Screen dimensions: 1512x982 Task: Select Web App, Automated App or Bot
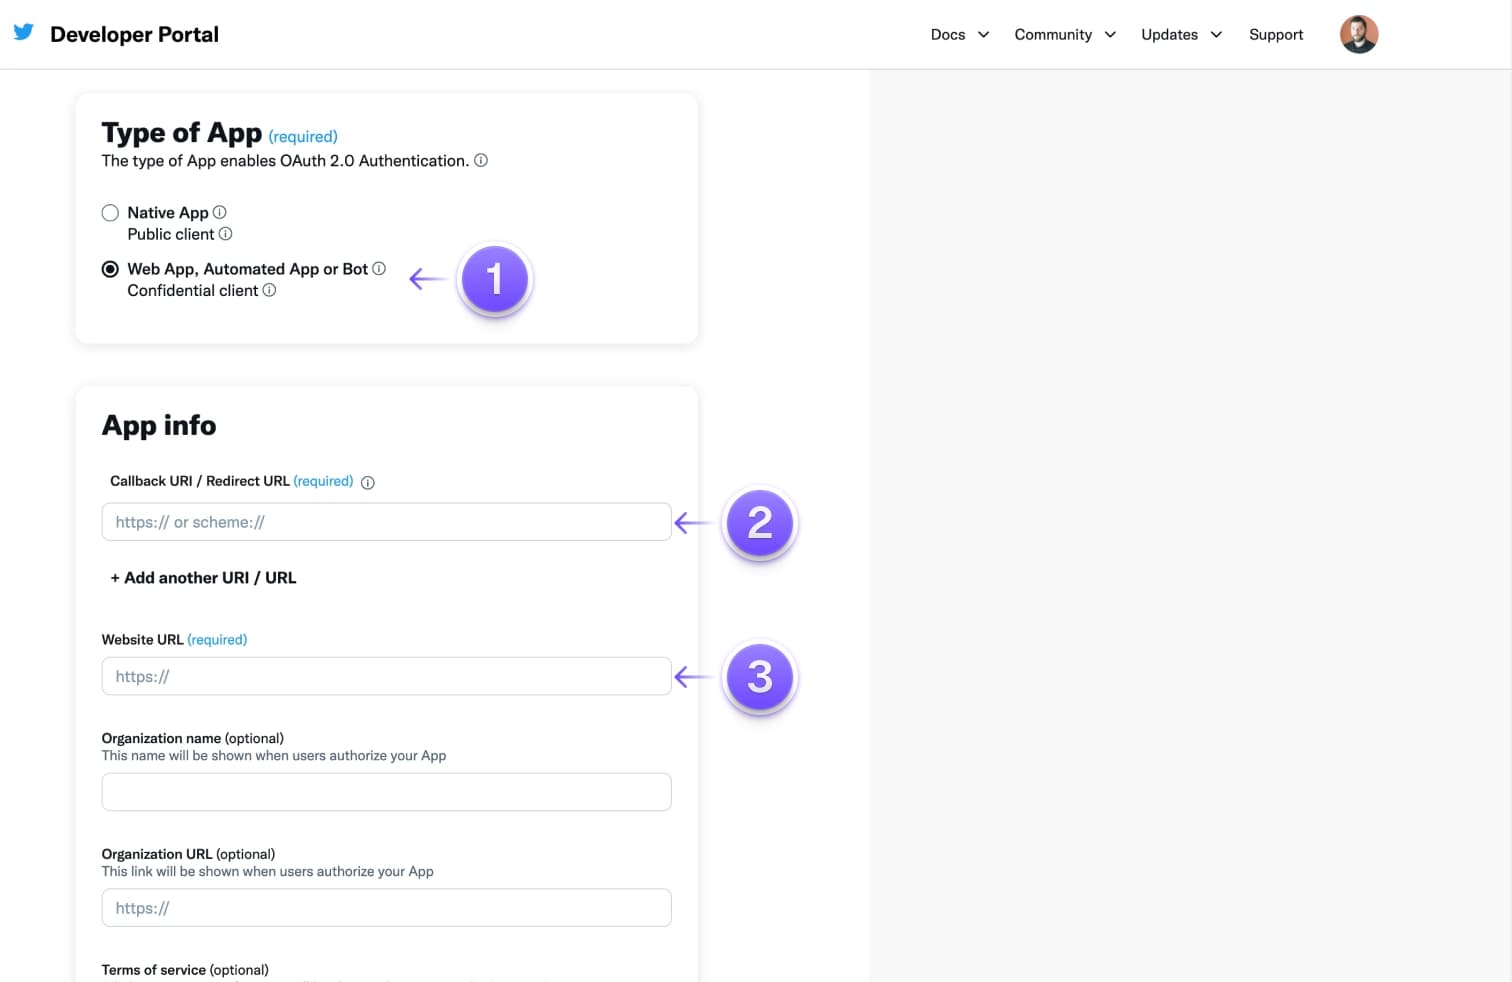coord(110,268)
